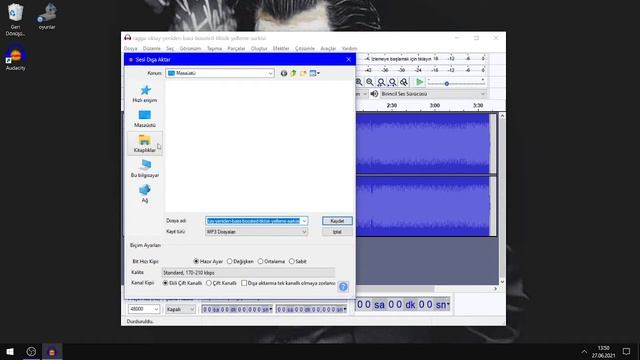
Task: Open Kitaplıklar in the places sidebar
Action: (145, 143)
